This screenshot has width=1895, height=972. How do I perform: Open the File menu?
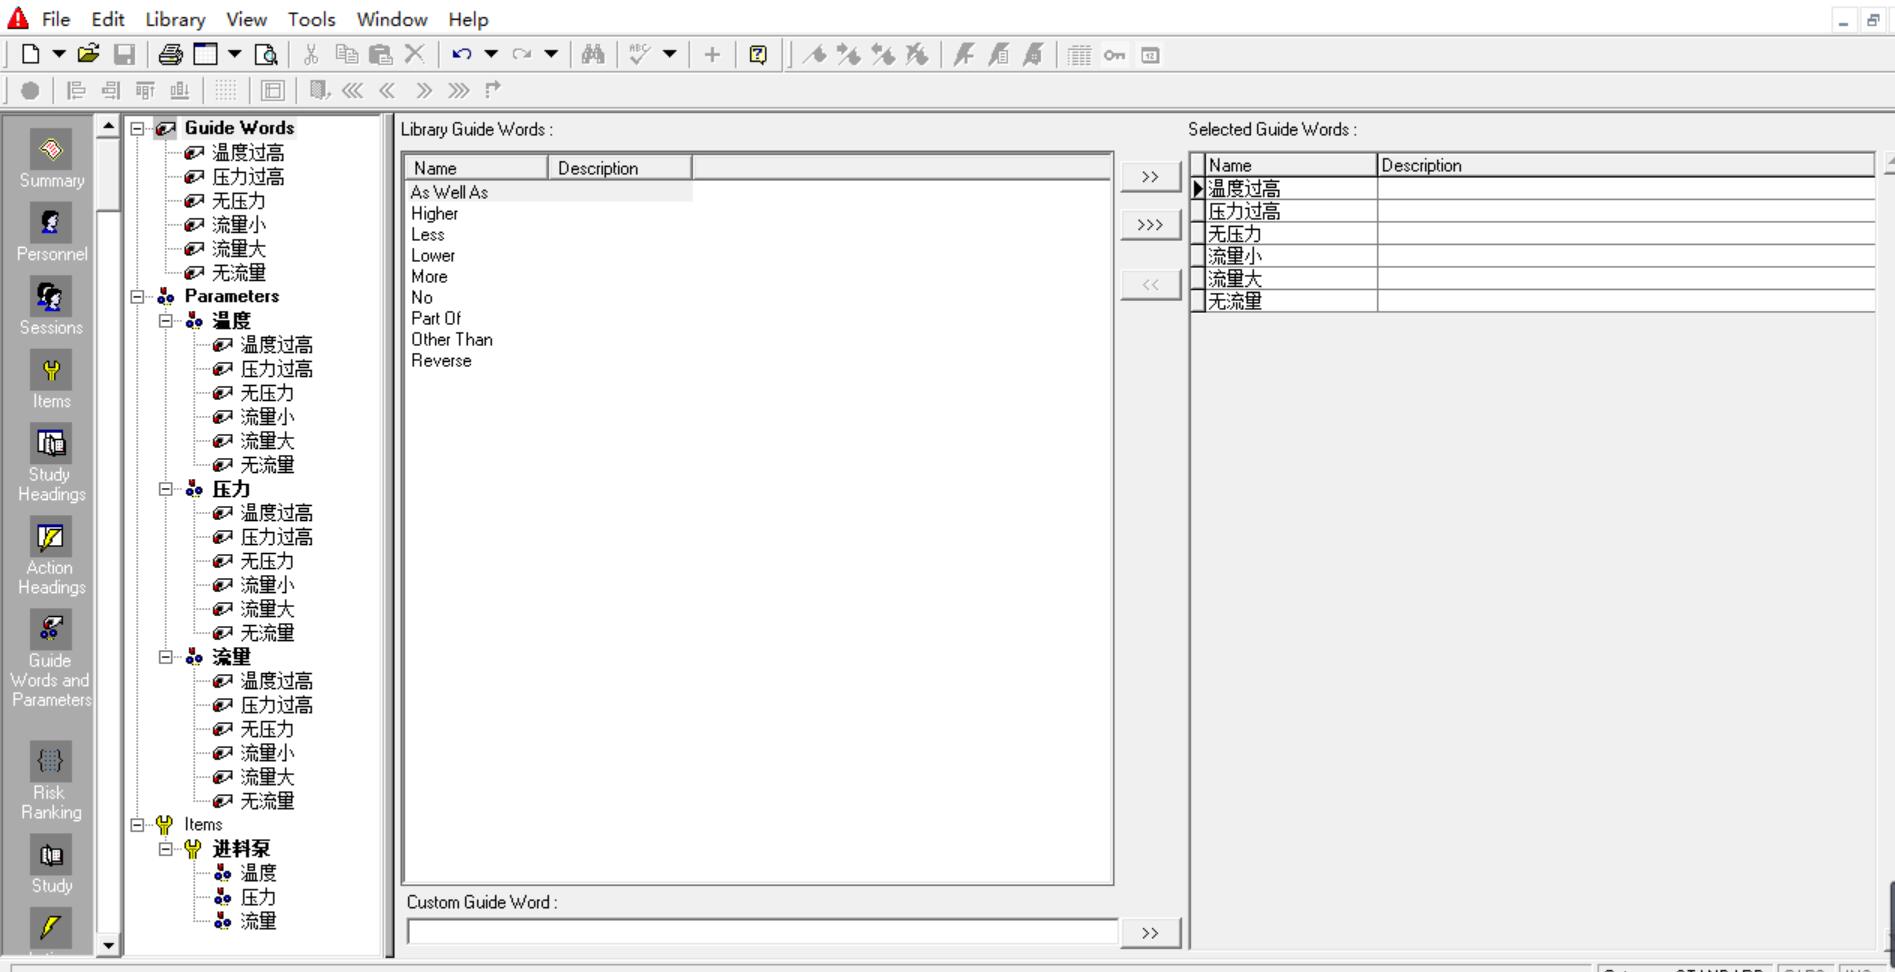point(56,19)
